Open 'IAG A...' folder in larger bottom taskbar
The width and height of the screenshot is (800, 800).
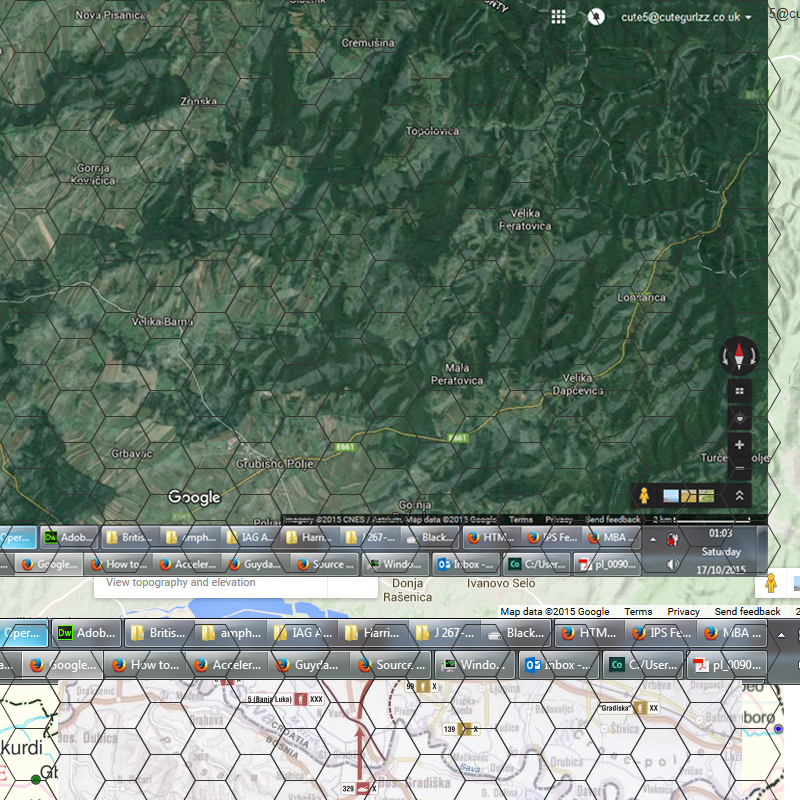coord(303,633)
